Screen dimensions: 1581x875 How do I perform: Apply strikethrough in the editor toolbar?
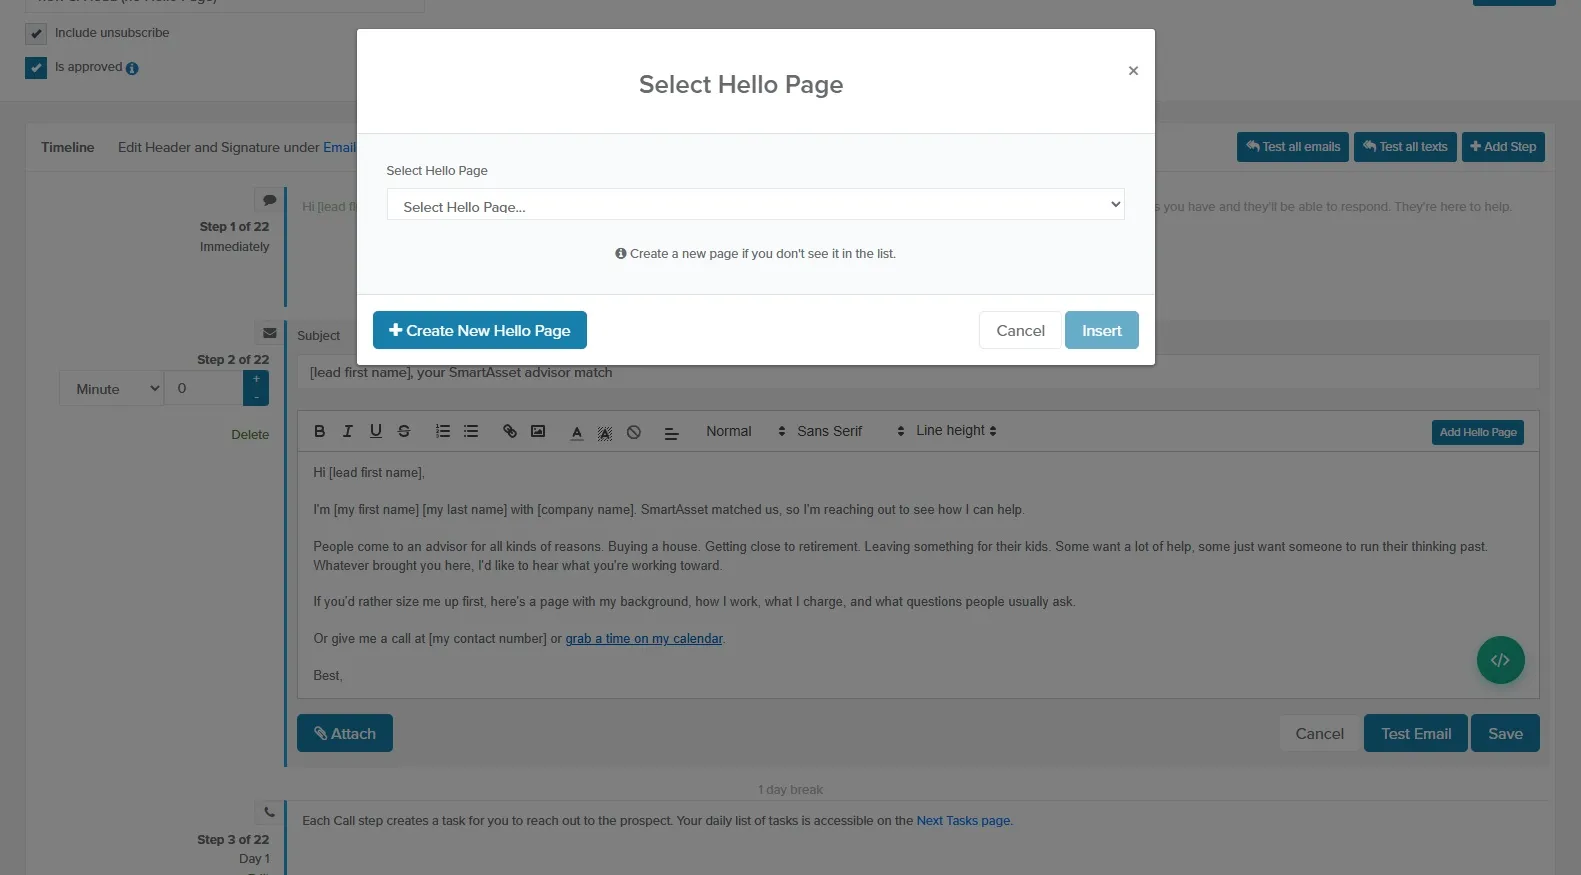pyautogui.click(x=404, y=431)
